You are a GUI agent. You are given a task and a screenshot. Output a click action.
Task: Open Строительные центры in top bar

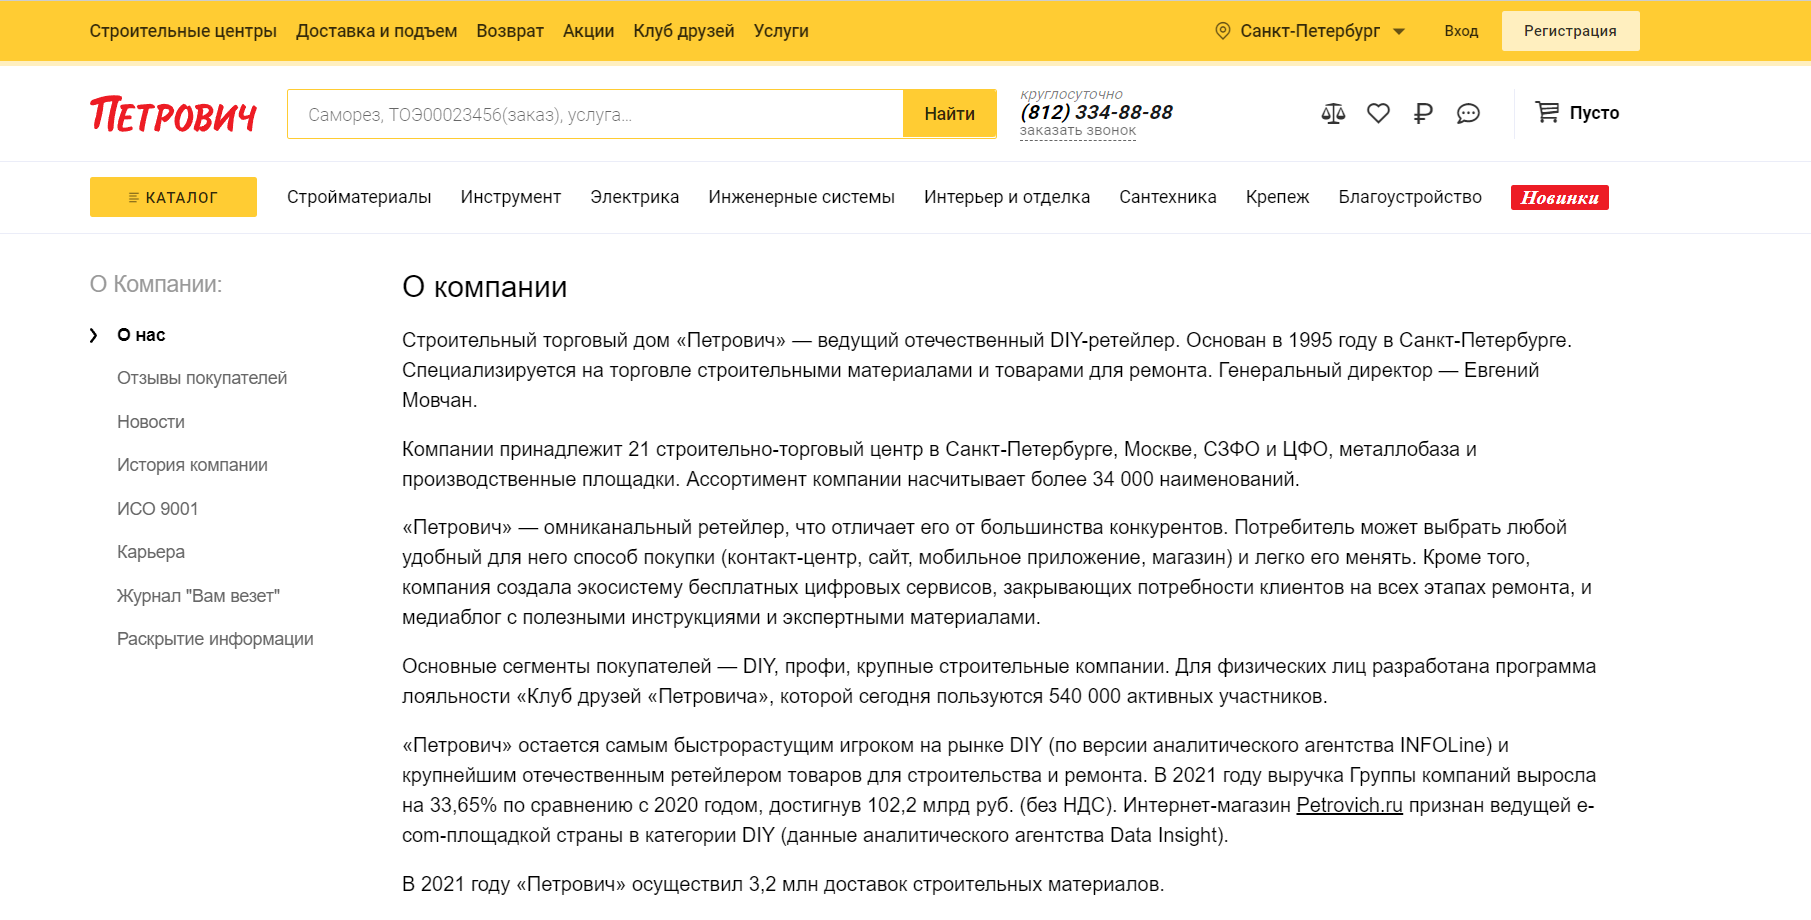coord(183,31)
